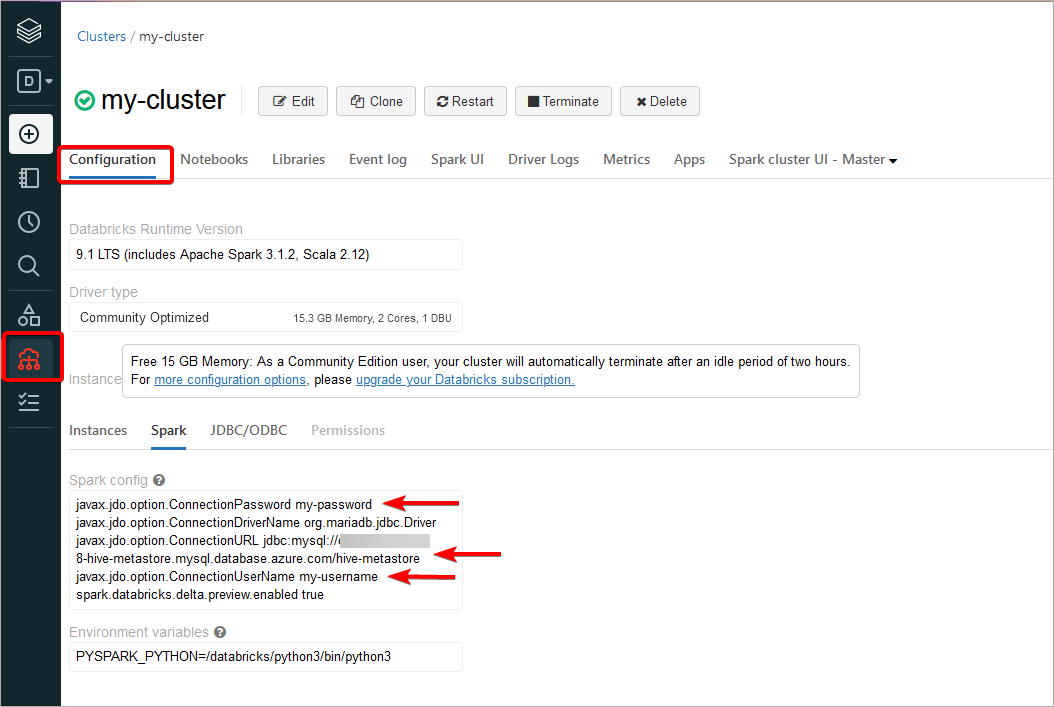Click the Restart cluster button
The height and width of the screenshot is (707, 1054).
(465, 100)
